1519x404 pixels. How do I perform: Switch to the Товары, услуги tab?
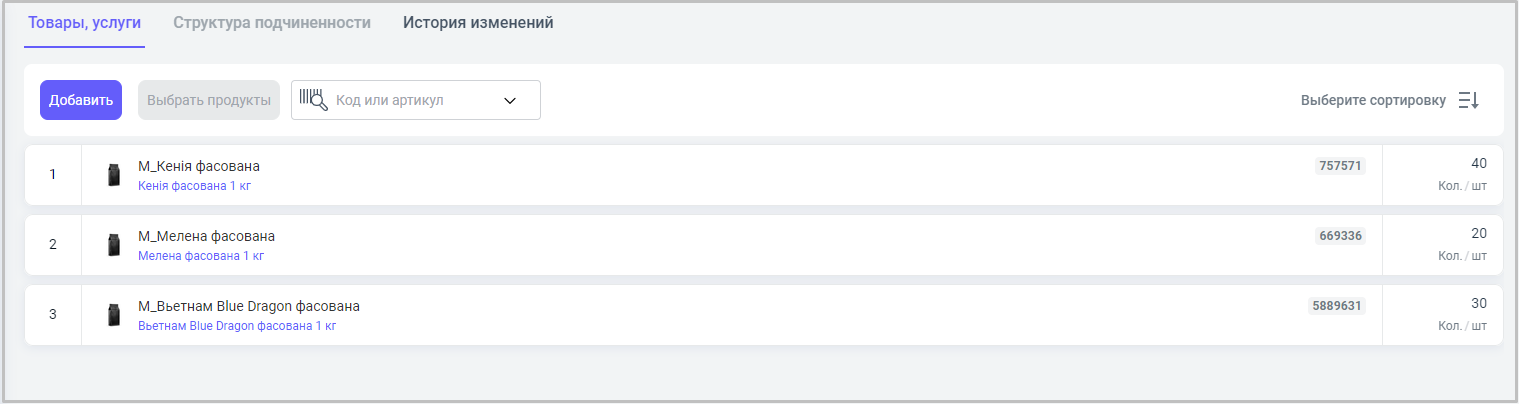(85, 22)
